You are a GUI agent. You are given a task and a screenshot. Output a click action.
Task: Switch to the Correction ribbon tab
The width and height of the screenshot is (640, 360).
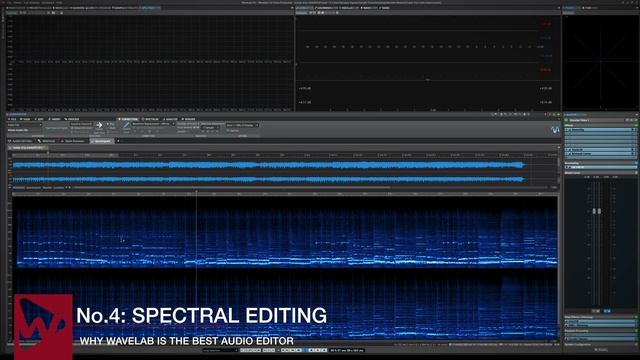[x=129, y=119]
